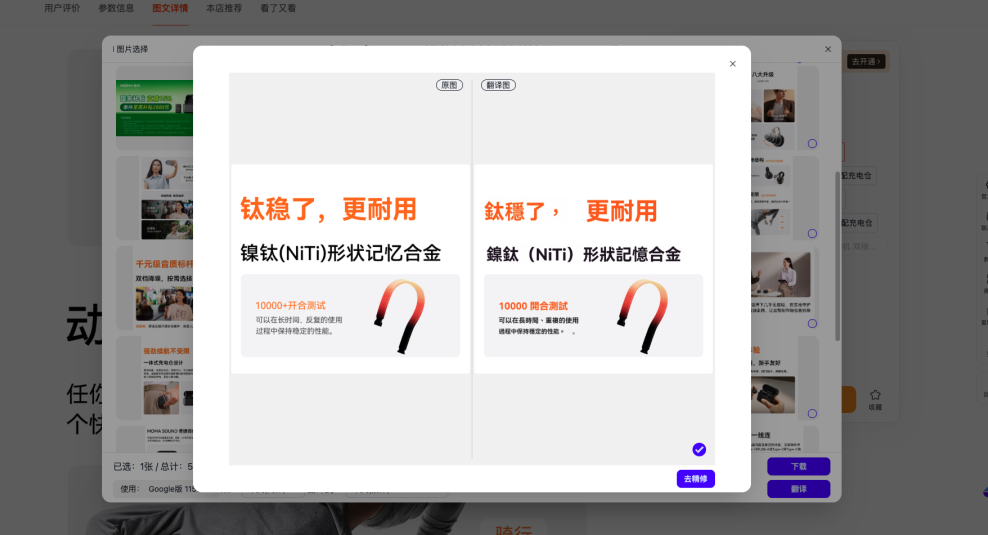Image resolution: width=988 pixels, height=535 pixels.
Task: Click the 翻译图 label tag
Action: tap(498, 85)
